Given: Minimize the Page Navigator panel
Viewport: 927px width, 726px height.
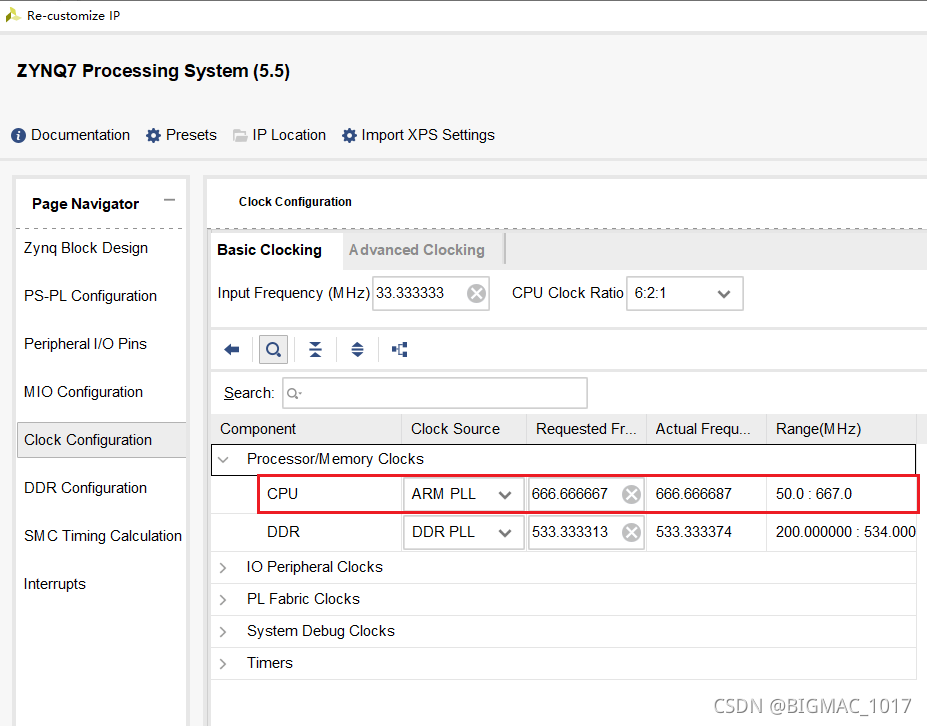Looking at the screenshot, I should tap(170, 200).
